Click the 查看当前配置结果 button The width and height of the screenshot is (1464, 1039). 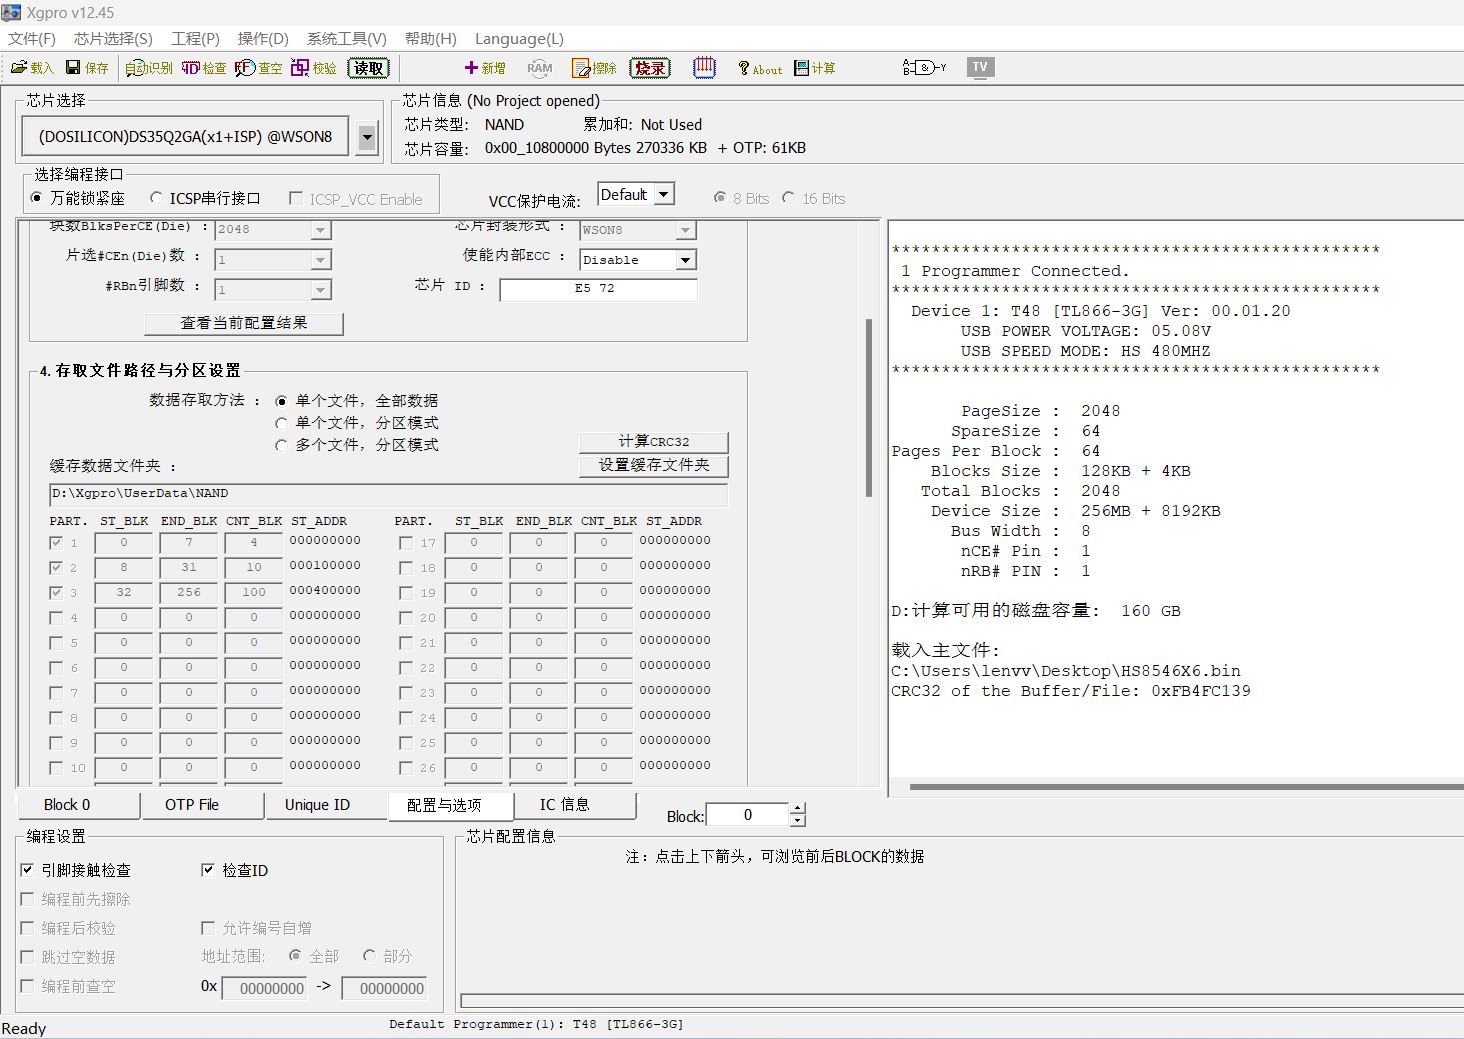point(243,323)
